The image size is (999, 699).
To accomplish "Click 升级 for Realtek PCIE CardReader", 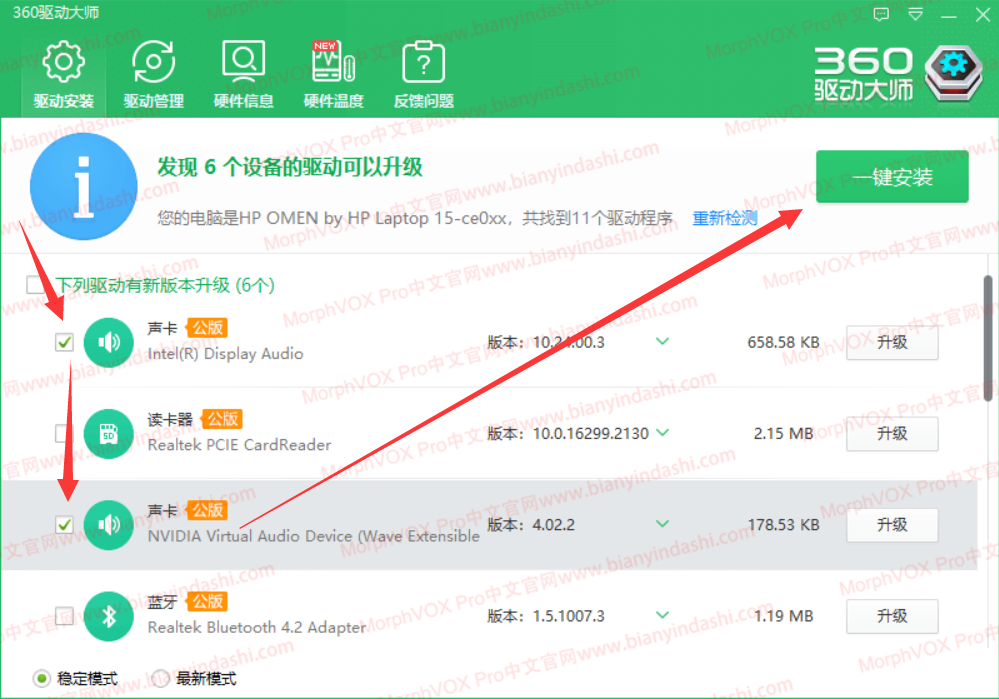I will click(892, 434).
